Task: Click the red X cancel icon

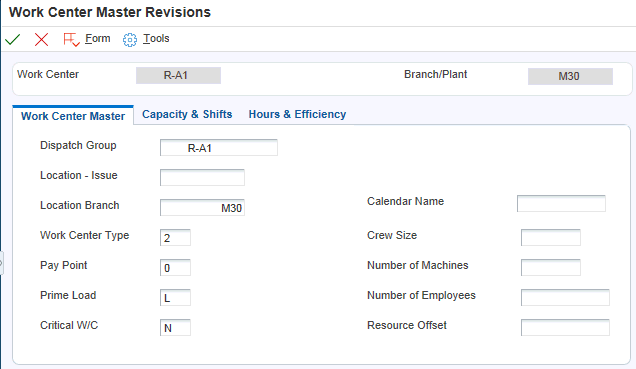Action: (41, 39)
